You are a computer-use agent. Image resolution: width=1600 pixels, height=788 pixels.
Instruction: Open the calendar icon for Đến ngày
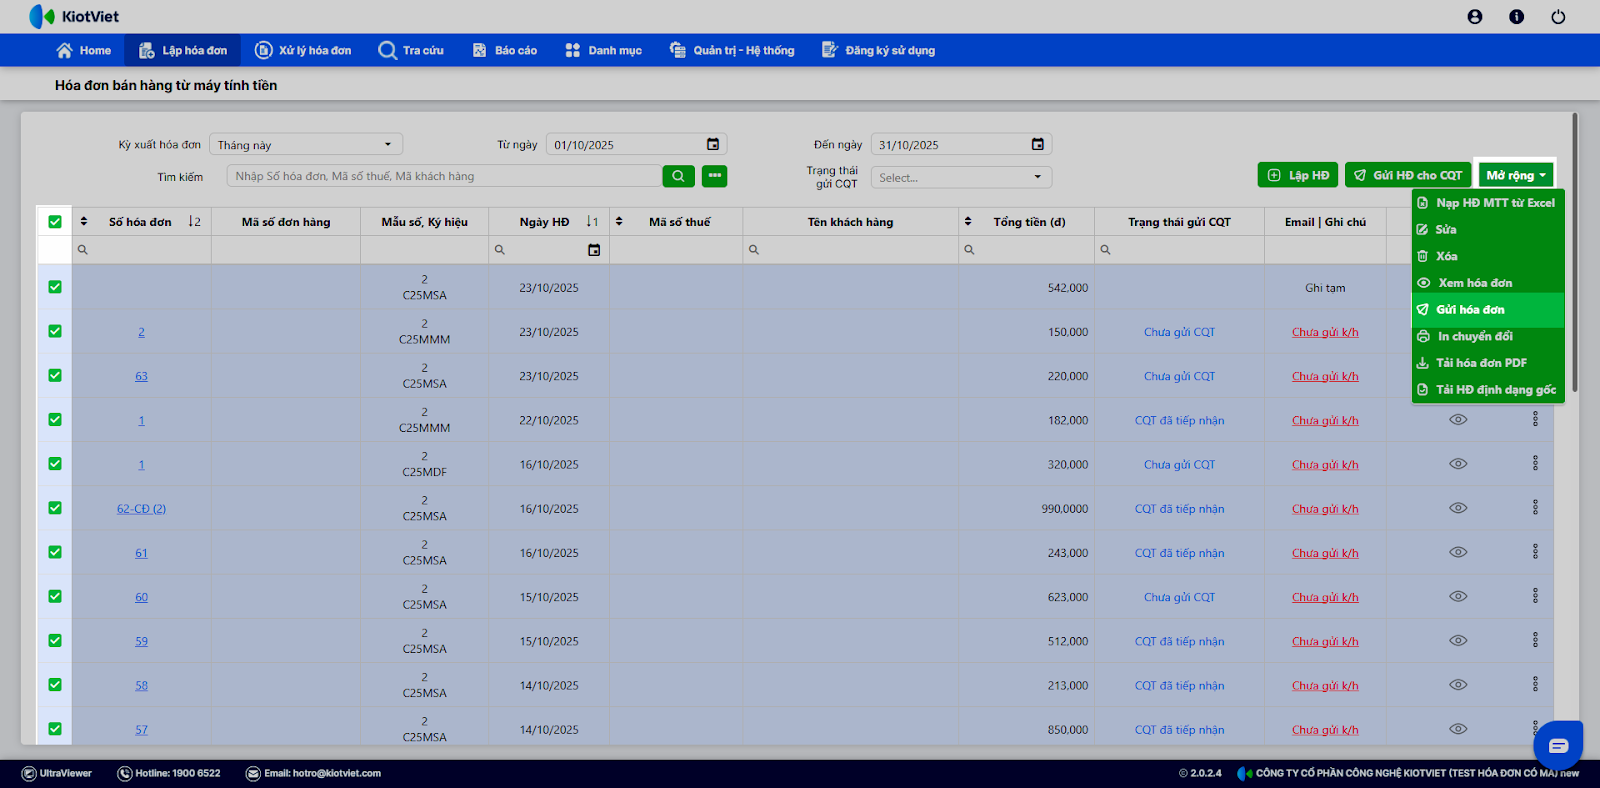tap(1038, 145)
